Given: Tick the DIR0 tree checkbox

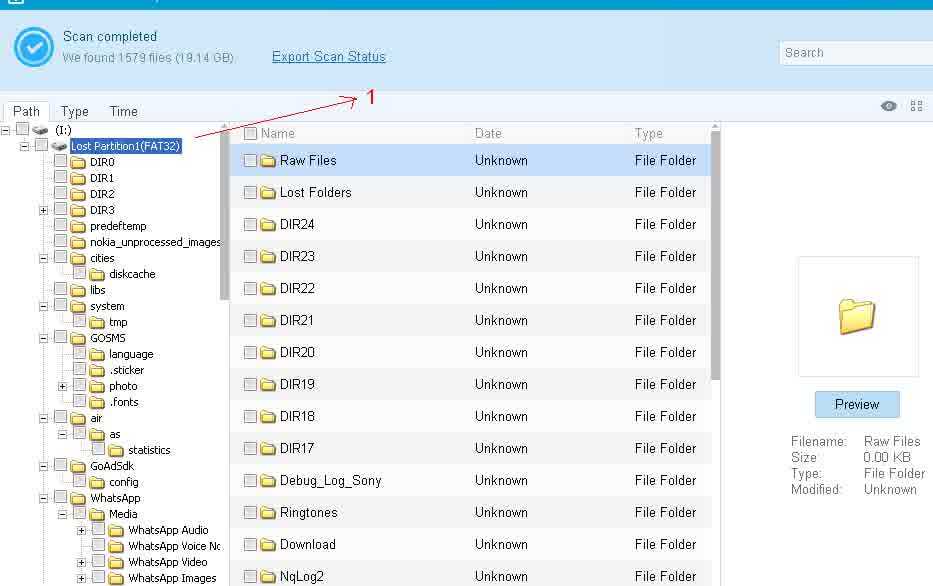Looking at the screenshot, I should tap(60, 161).
